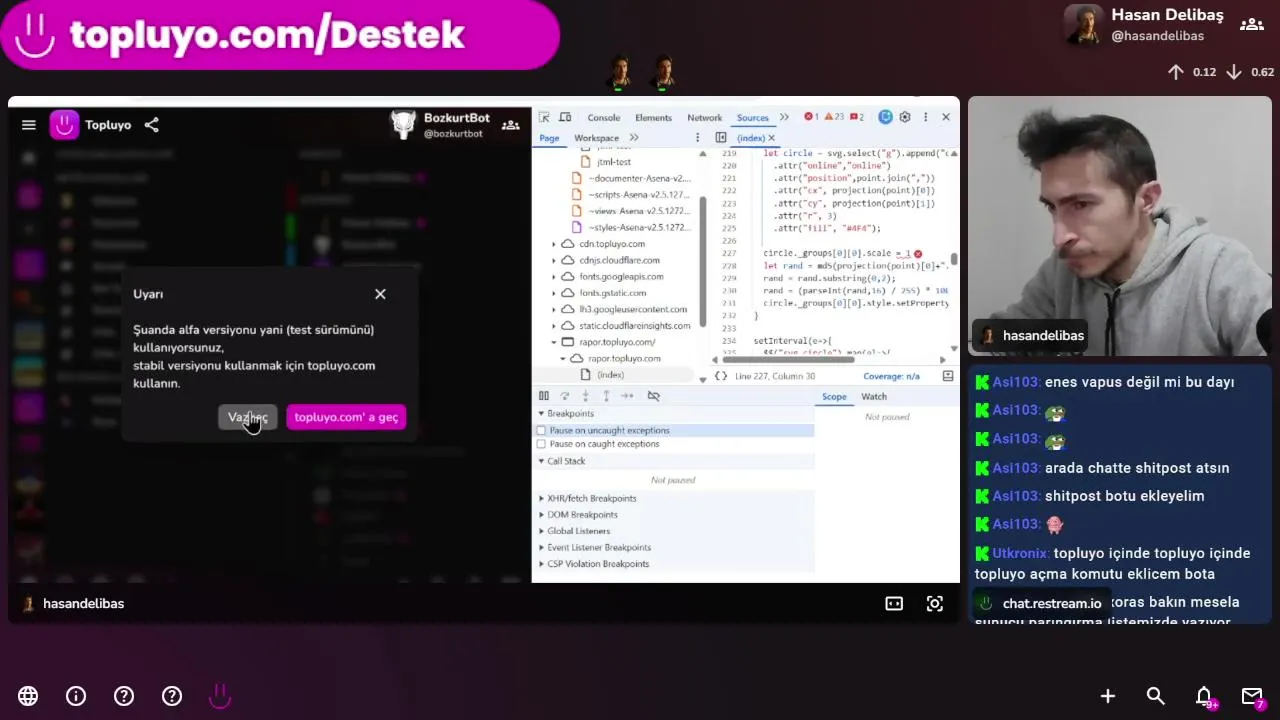Switch to the Elements tab in DevTools
This screenshot has height=720, width=1280.
tap(653, 117)
